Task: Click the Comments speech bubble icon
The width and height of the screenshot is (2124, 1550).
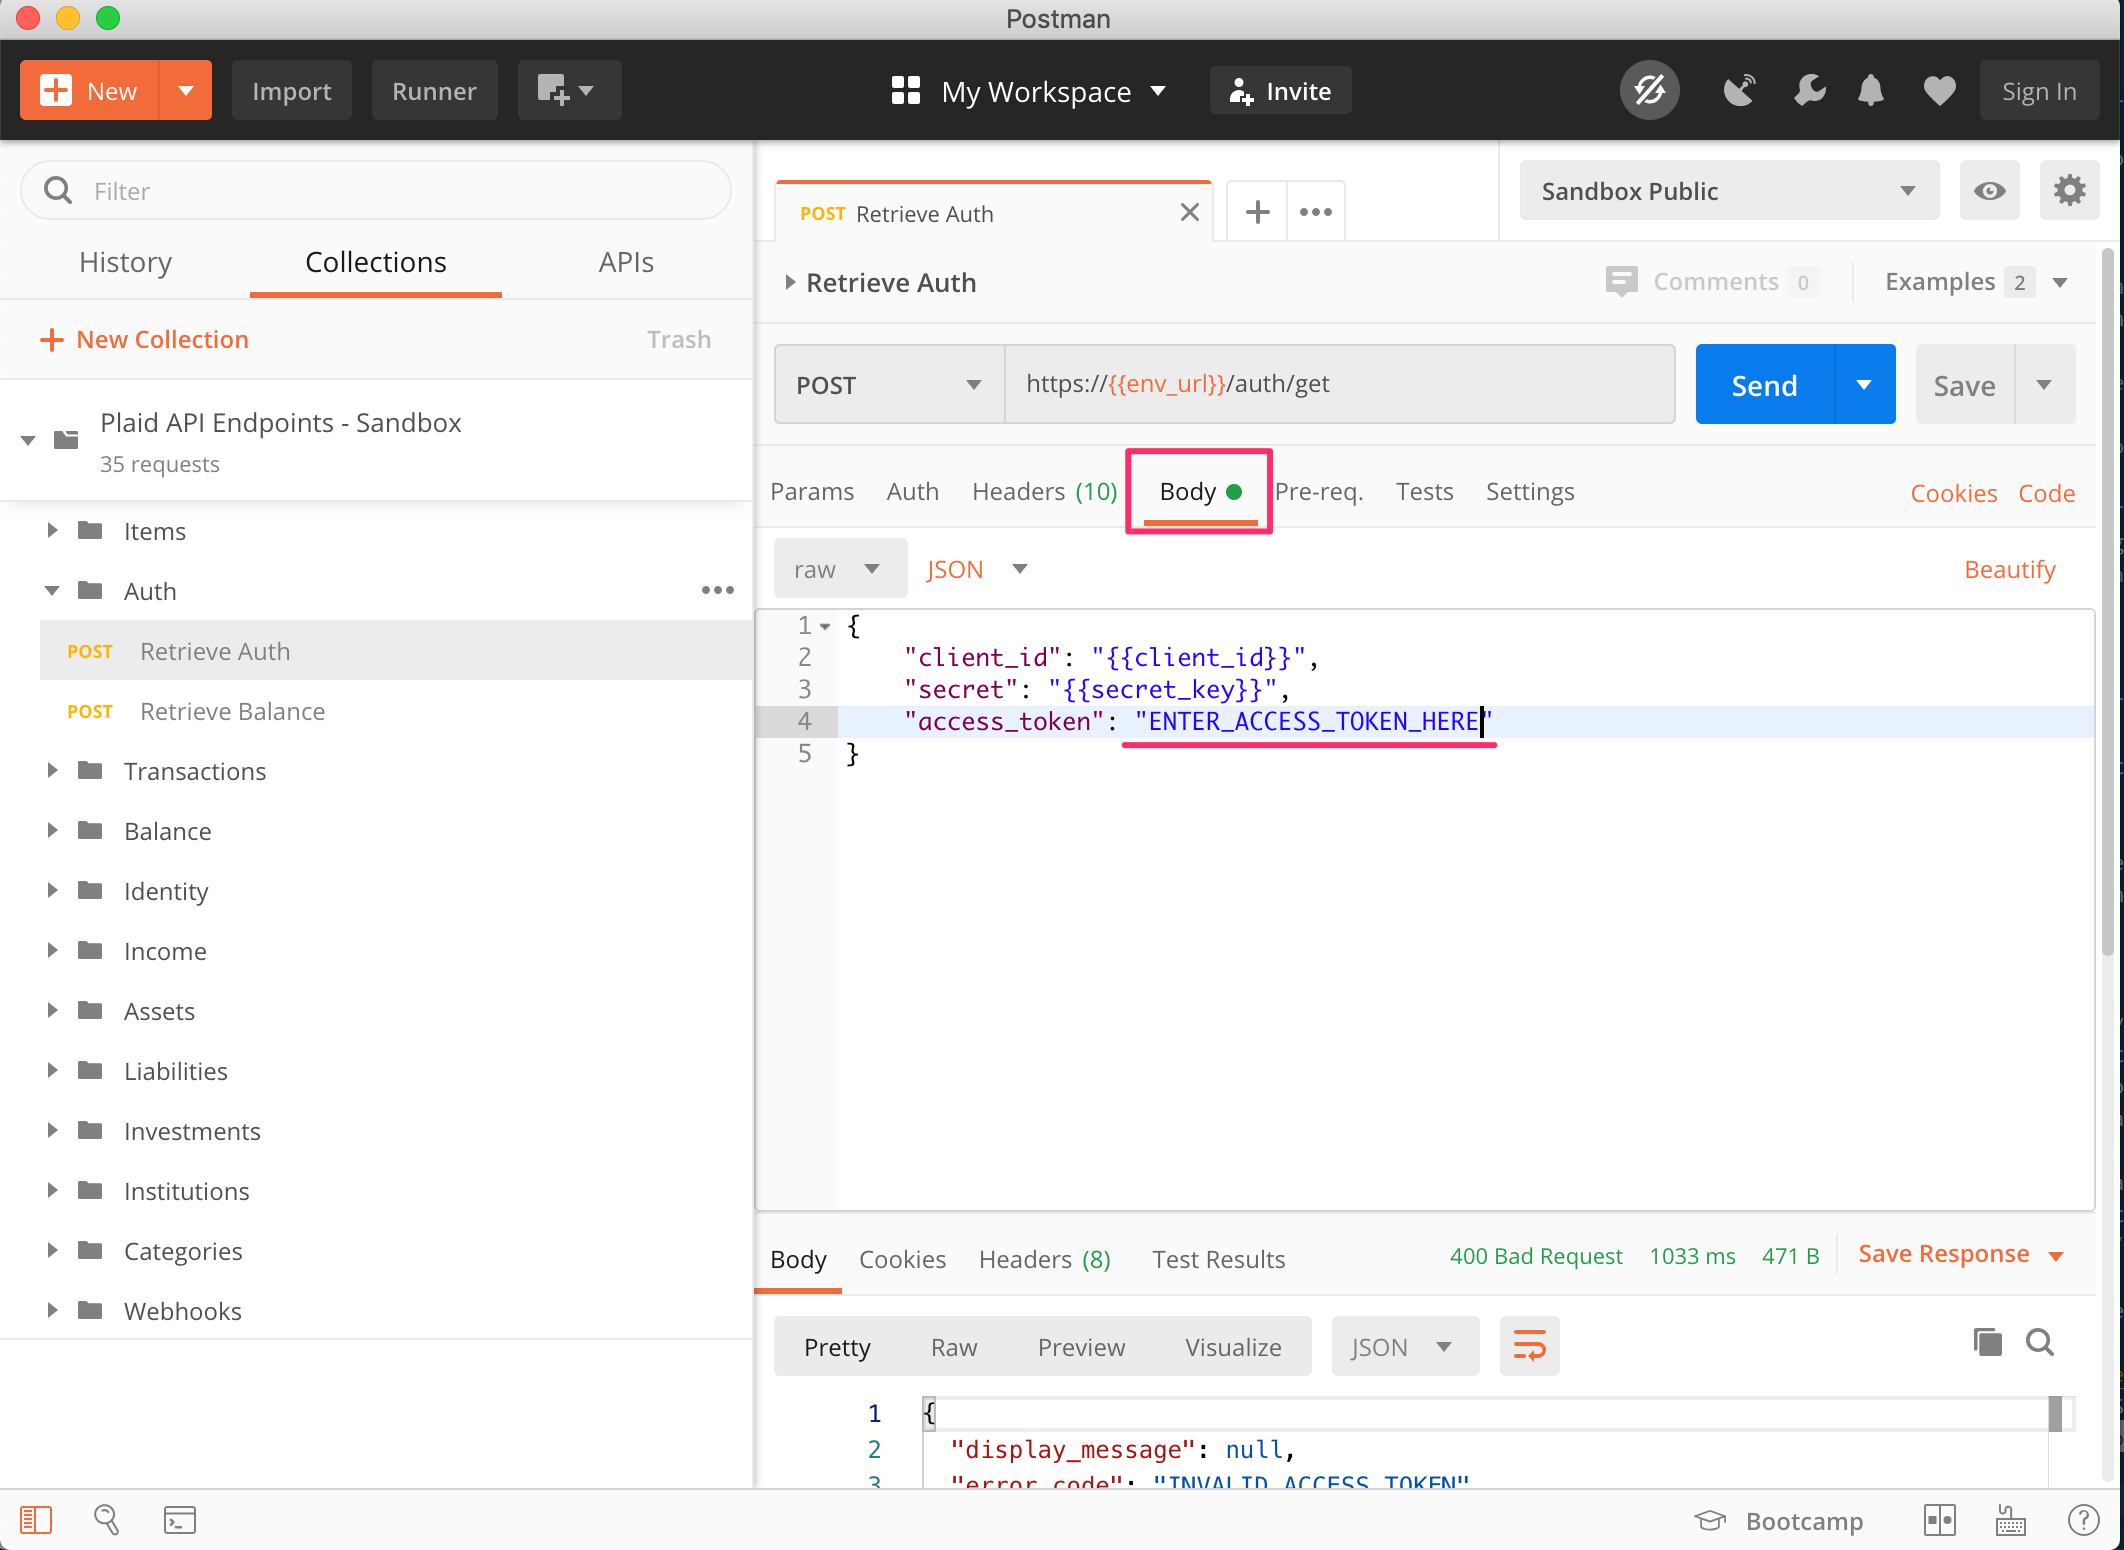Action: click(1621, 281)
